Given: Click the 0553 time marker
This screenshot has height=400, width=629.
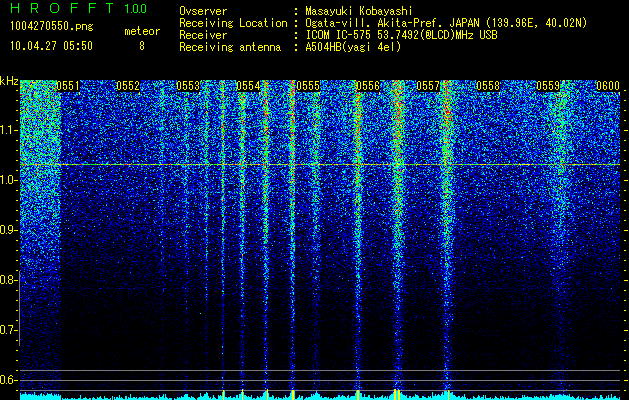Looking at the screenshot, I should tap(188, 86).
